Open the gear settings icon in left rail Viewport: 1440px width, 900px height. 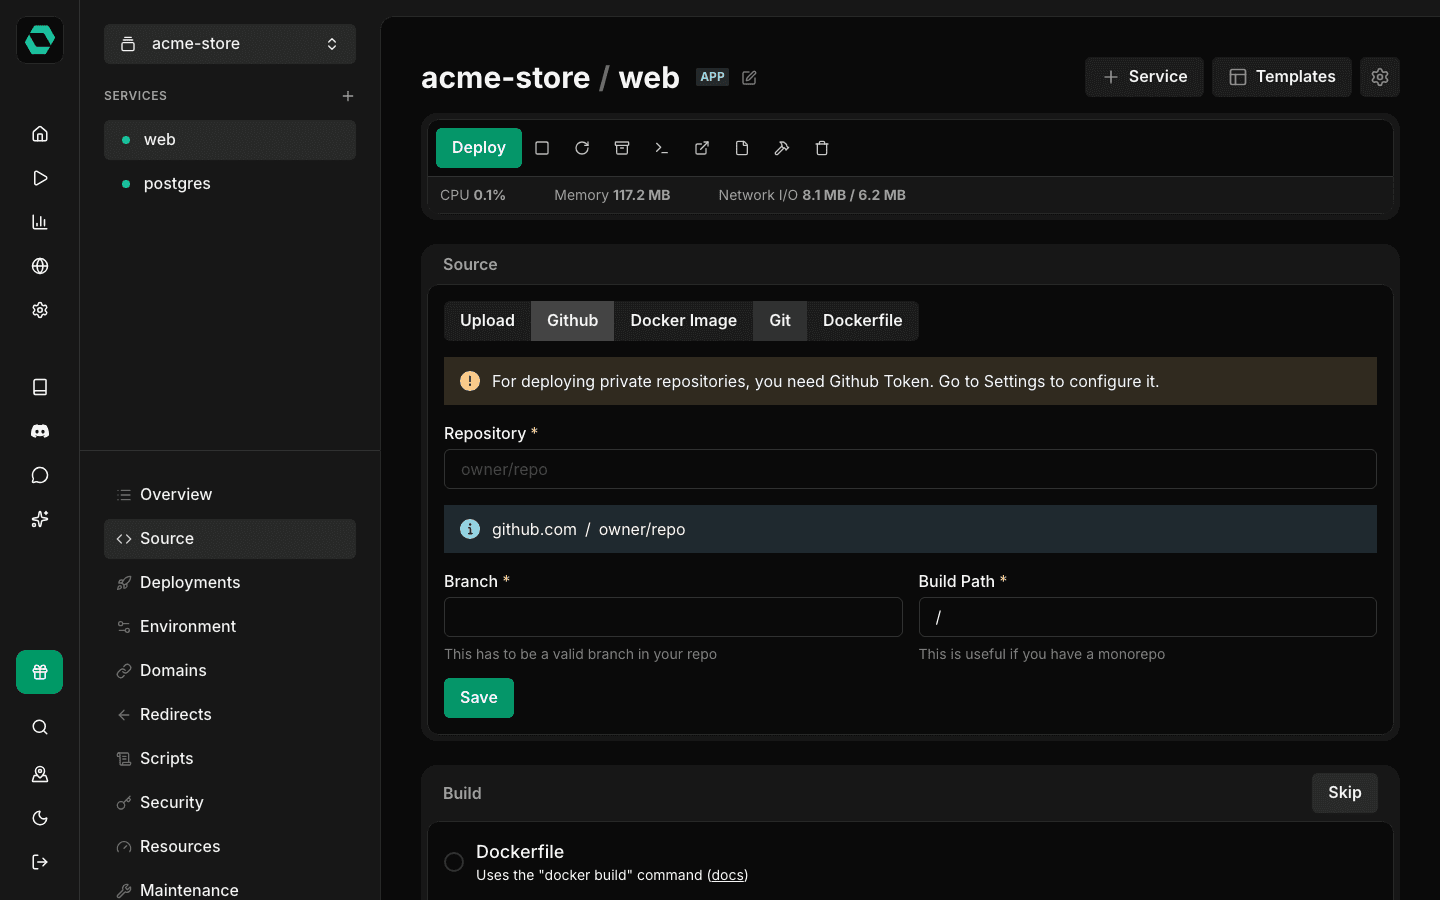pyautogui.click(x=40, y=310)
